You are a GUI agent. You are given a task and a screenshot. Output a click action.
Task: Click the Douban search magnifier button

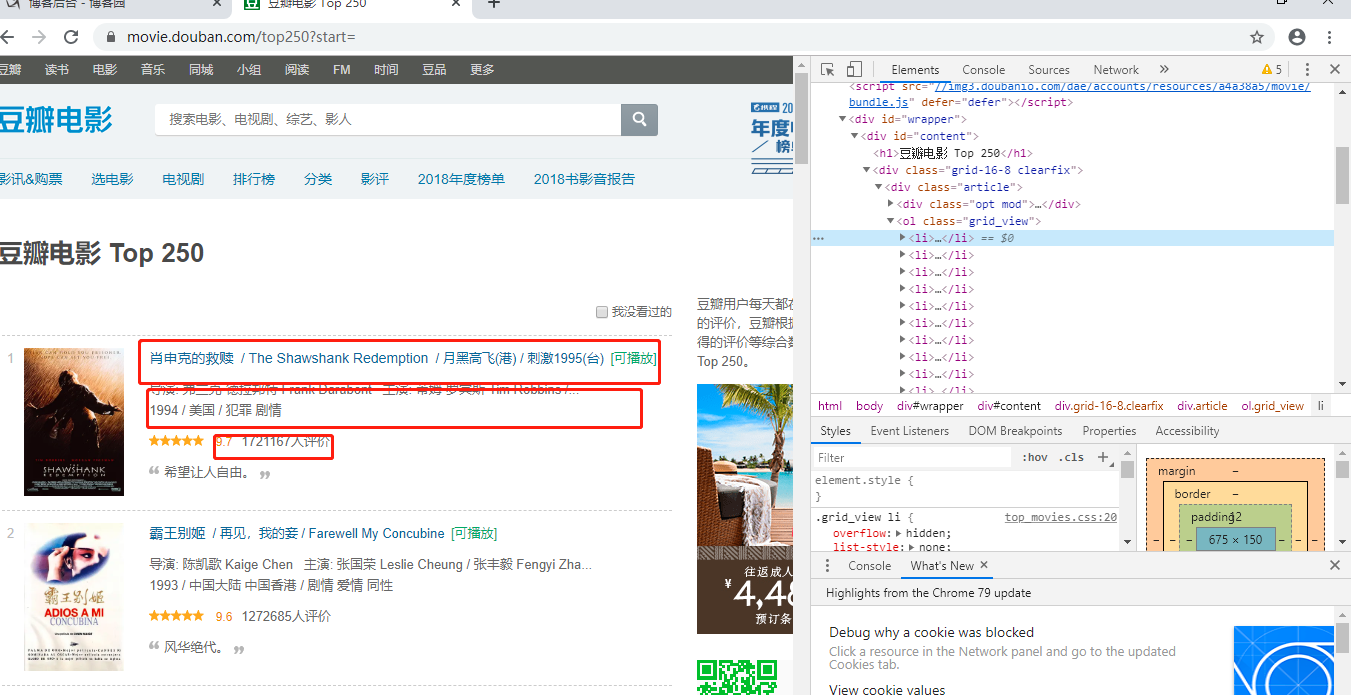pyautogui.click(x=639, y=119)
